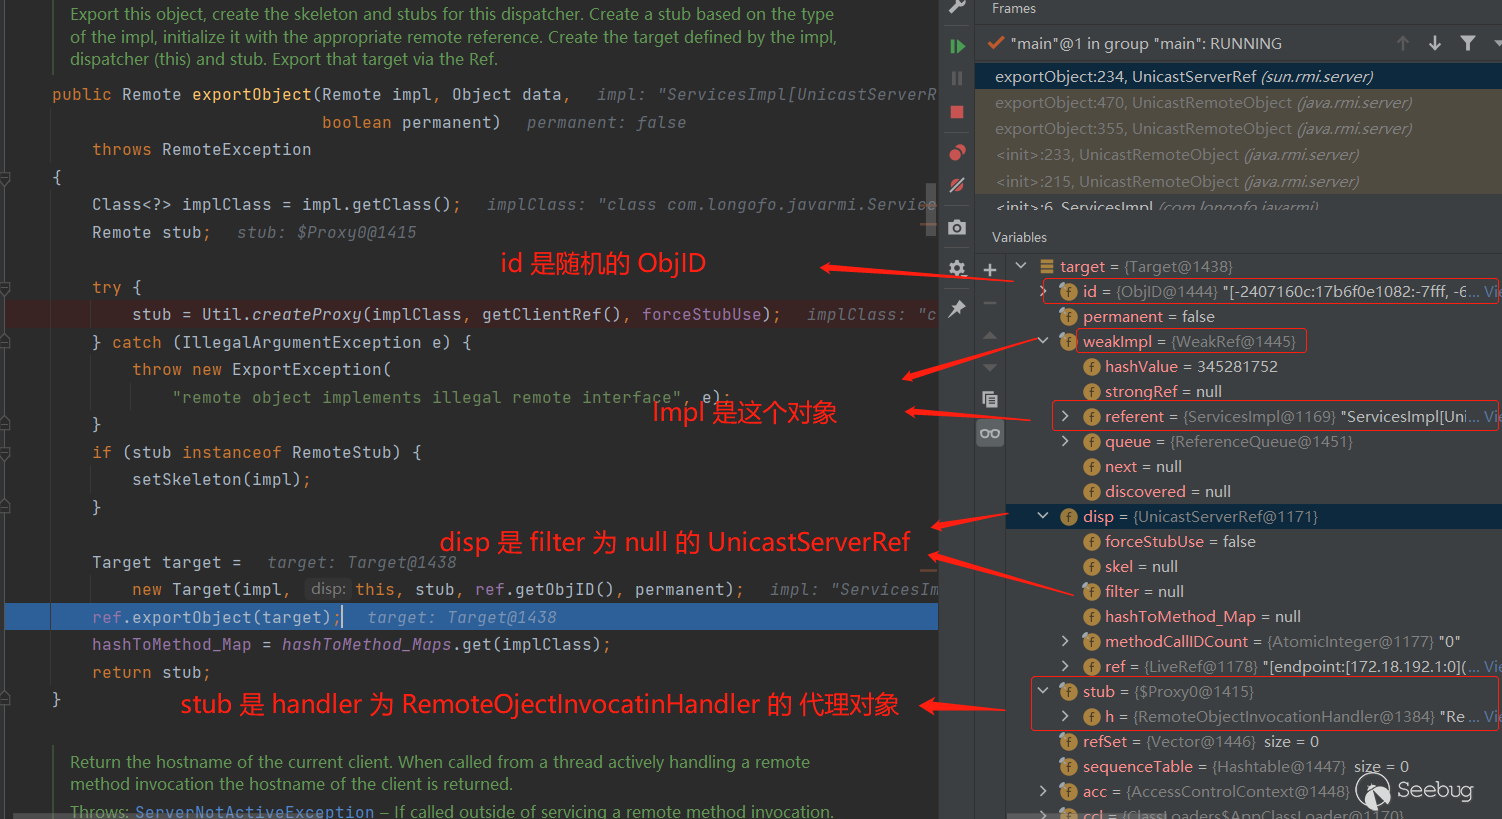Expand the acc AccessControlContext@1448 node
1502x819 pixels.
1043,791
